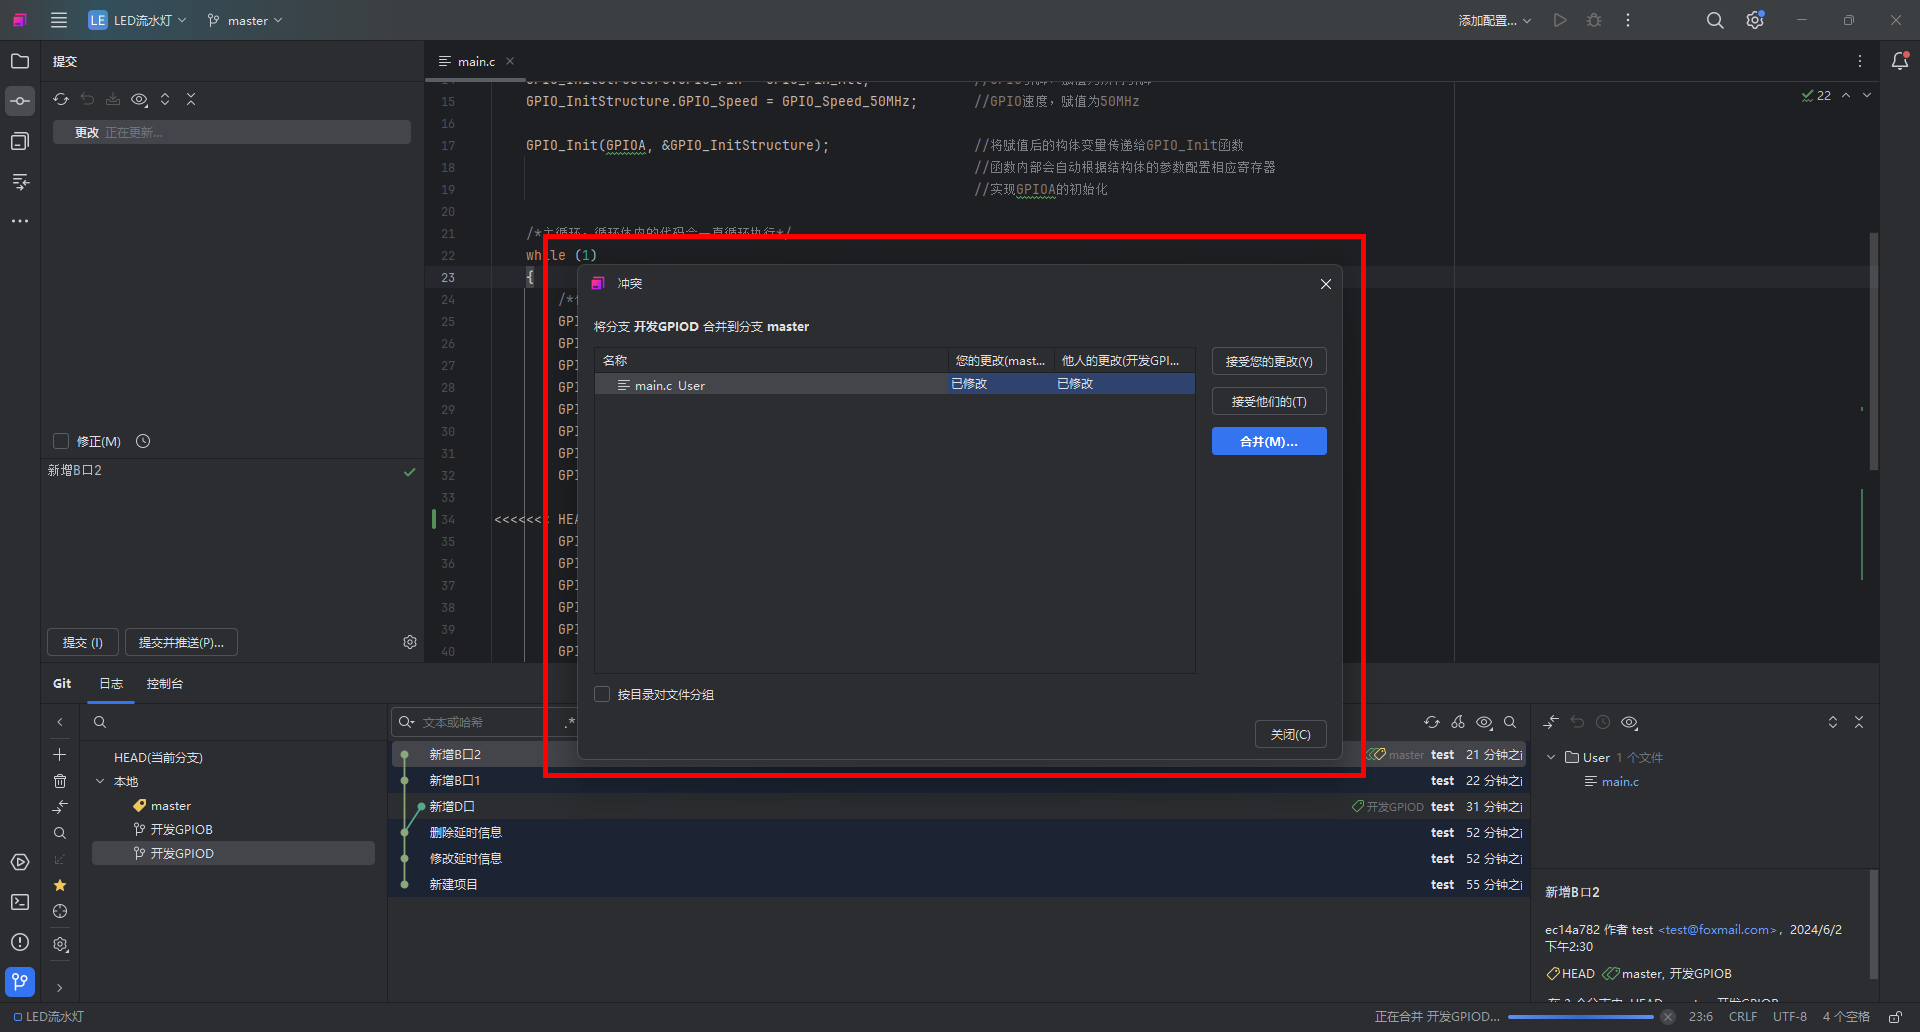Image resolution: width=1920 pixels, height=1032 pixels.
Task: Switch to the 日志 log tab
Action: tap(111, 683)
